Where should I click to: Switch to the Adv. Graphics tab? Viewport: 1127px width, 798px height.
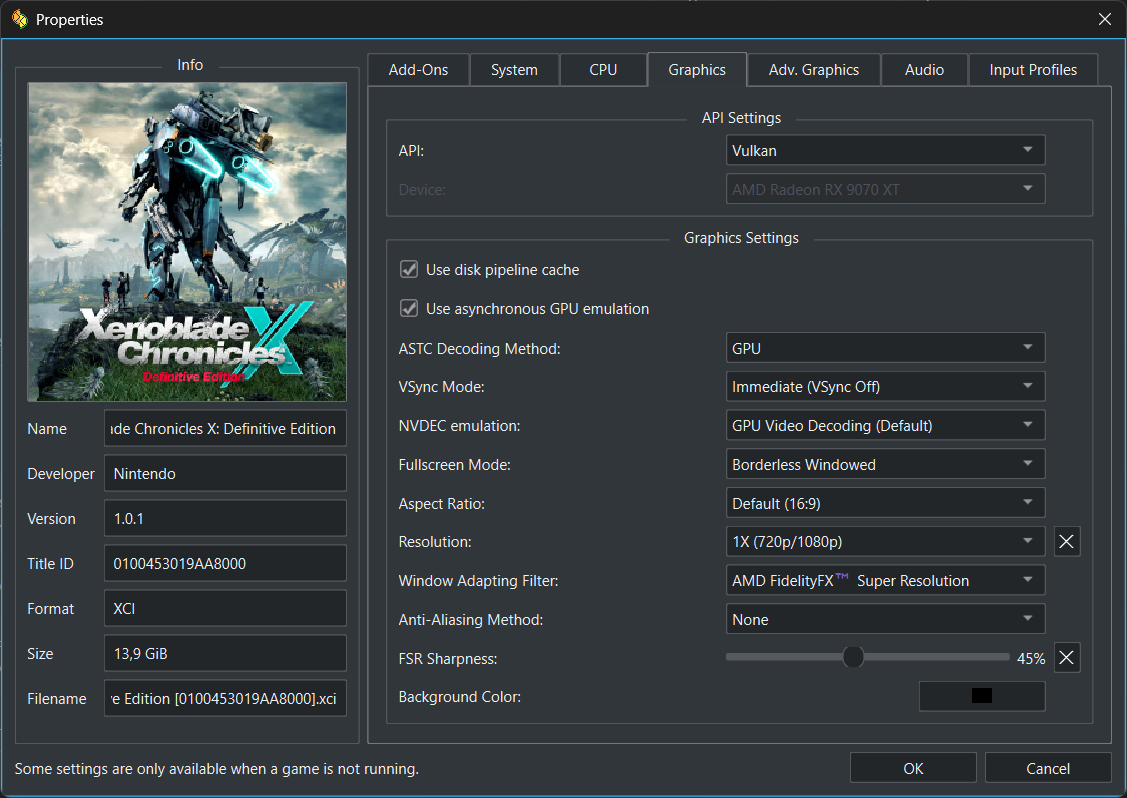tap(814, 70)
